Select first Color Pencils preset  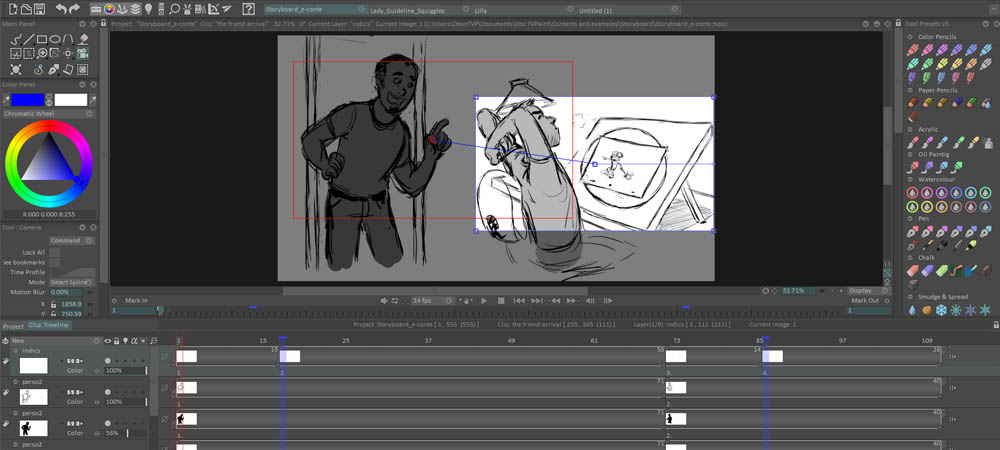click(913, 50)
